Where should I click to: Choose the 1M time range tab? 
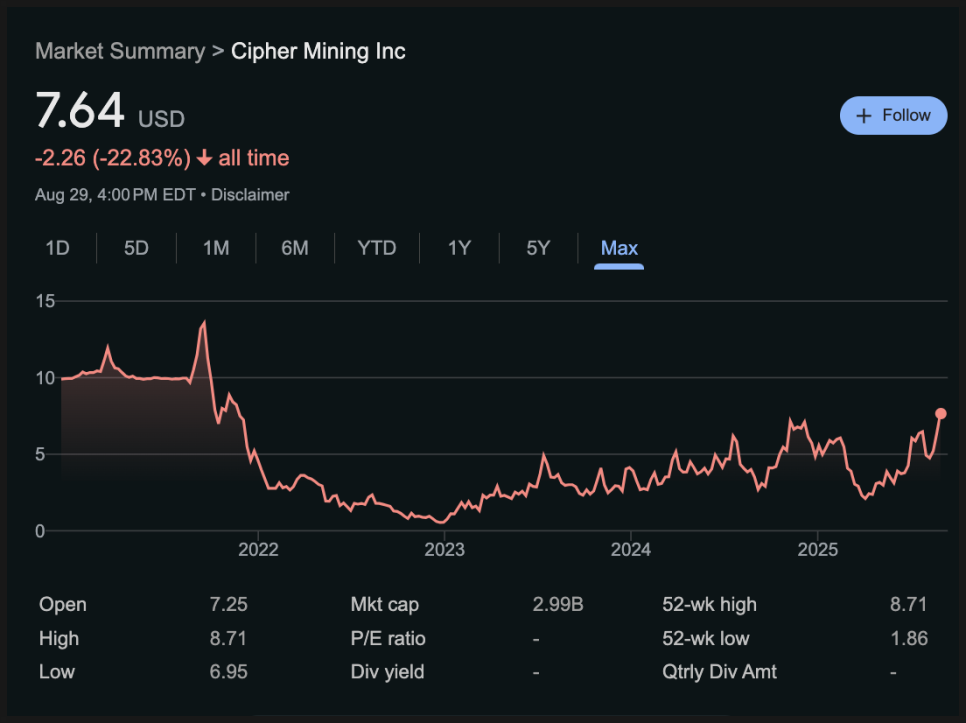216,248
